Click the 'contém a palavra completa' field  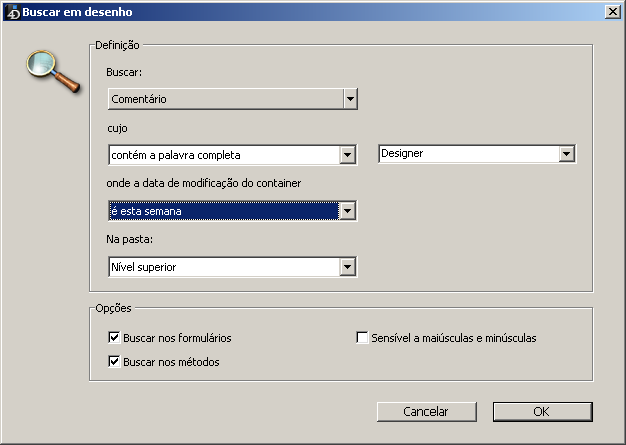pos(223,155)
